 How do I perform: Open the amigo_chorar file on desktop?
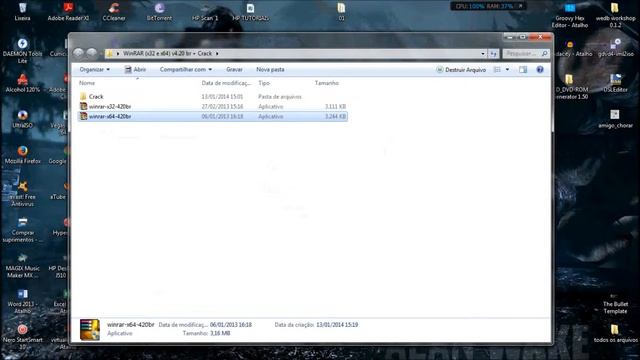(x=615, y=119)
